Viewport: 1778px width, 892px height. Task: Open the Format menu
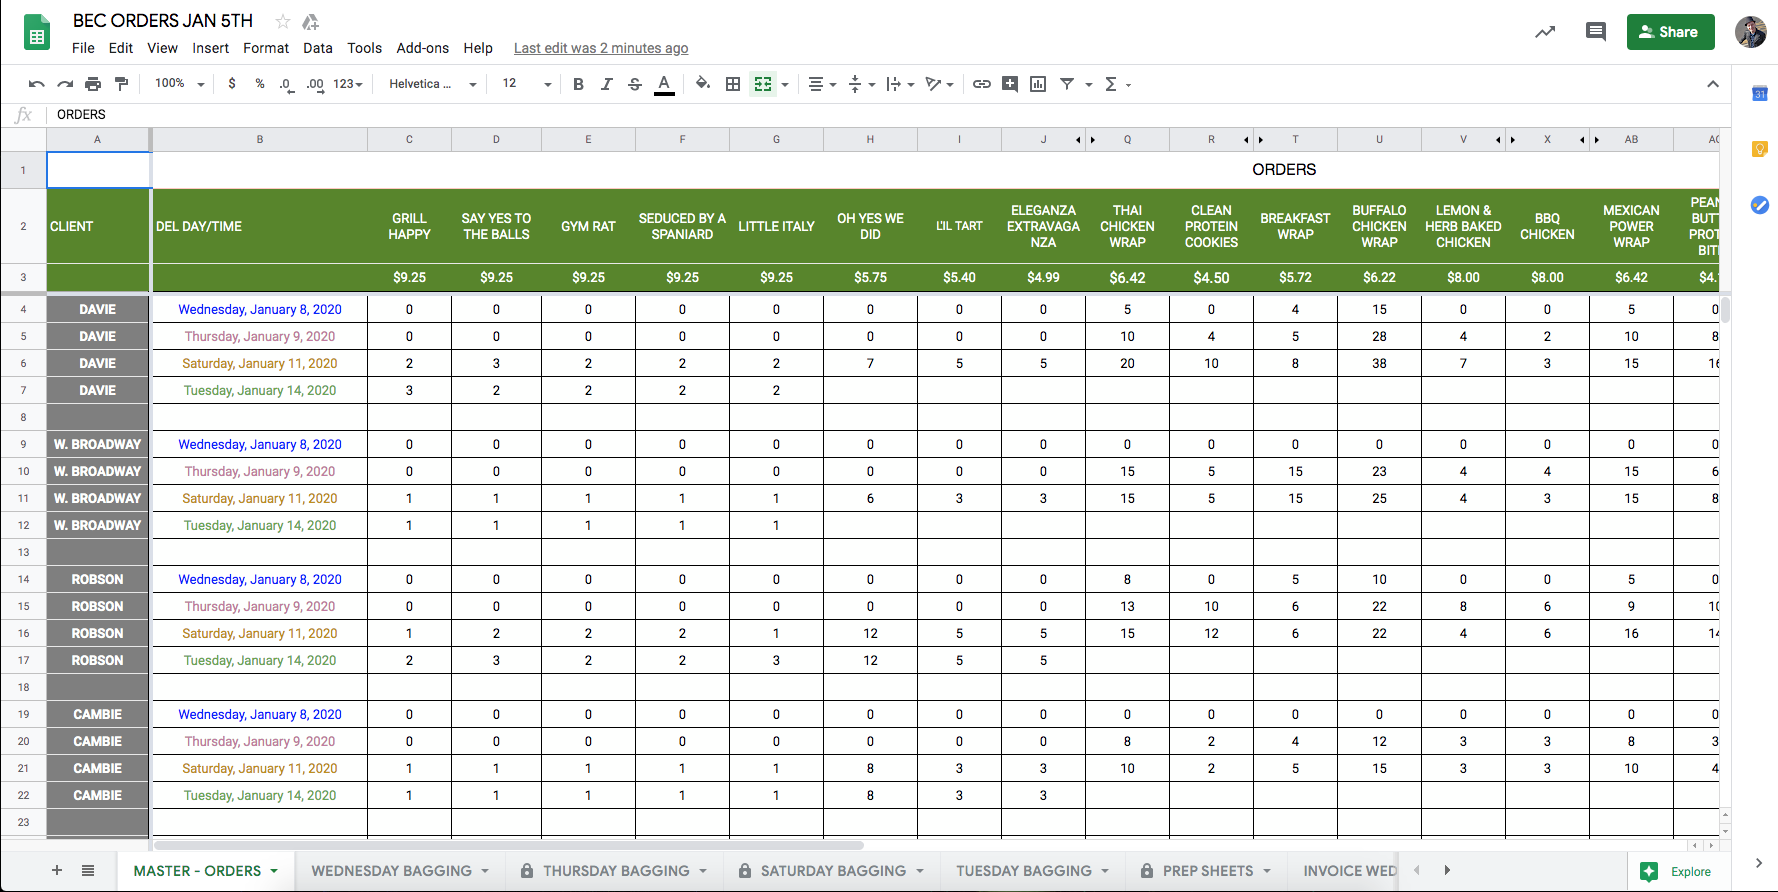coord(265,48)
